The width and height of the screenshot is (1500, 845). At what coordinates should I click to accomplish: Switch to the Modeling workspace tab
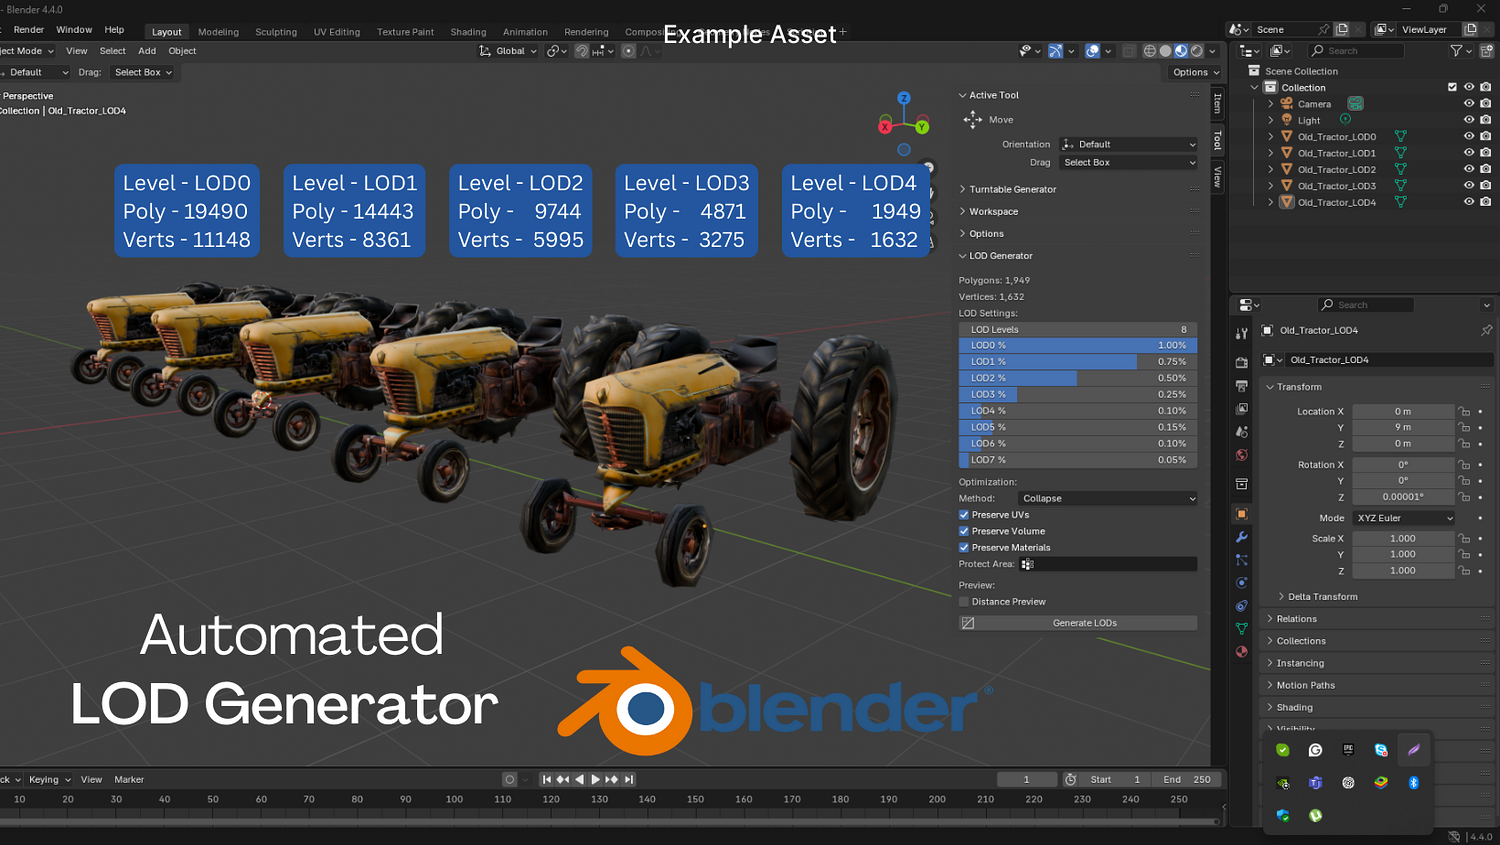[x=218, y=32]
